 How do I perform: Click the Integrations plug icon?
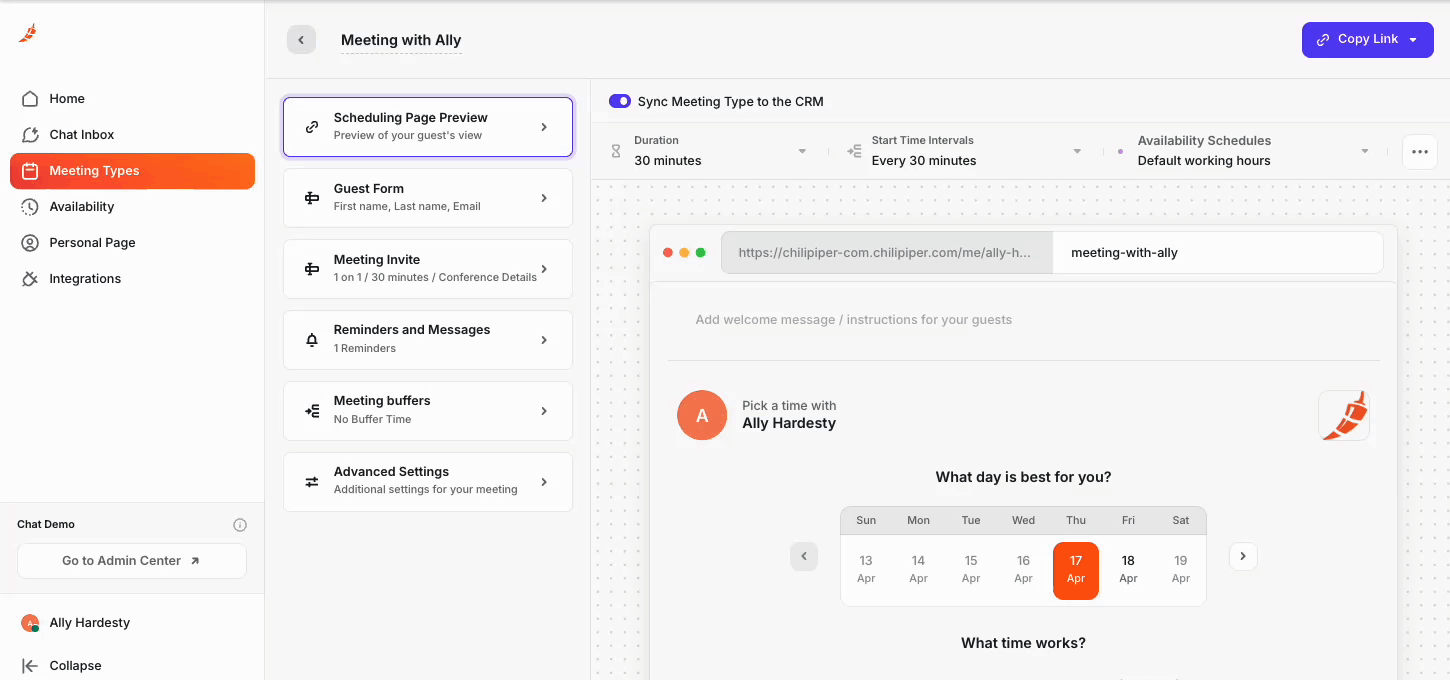coord(30,279)
